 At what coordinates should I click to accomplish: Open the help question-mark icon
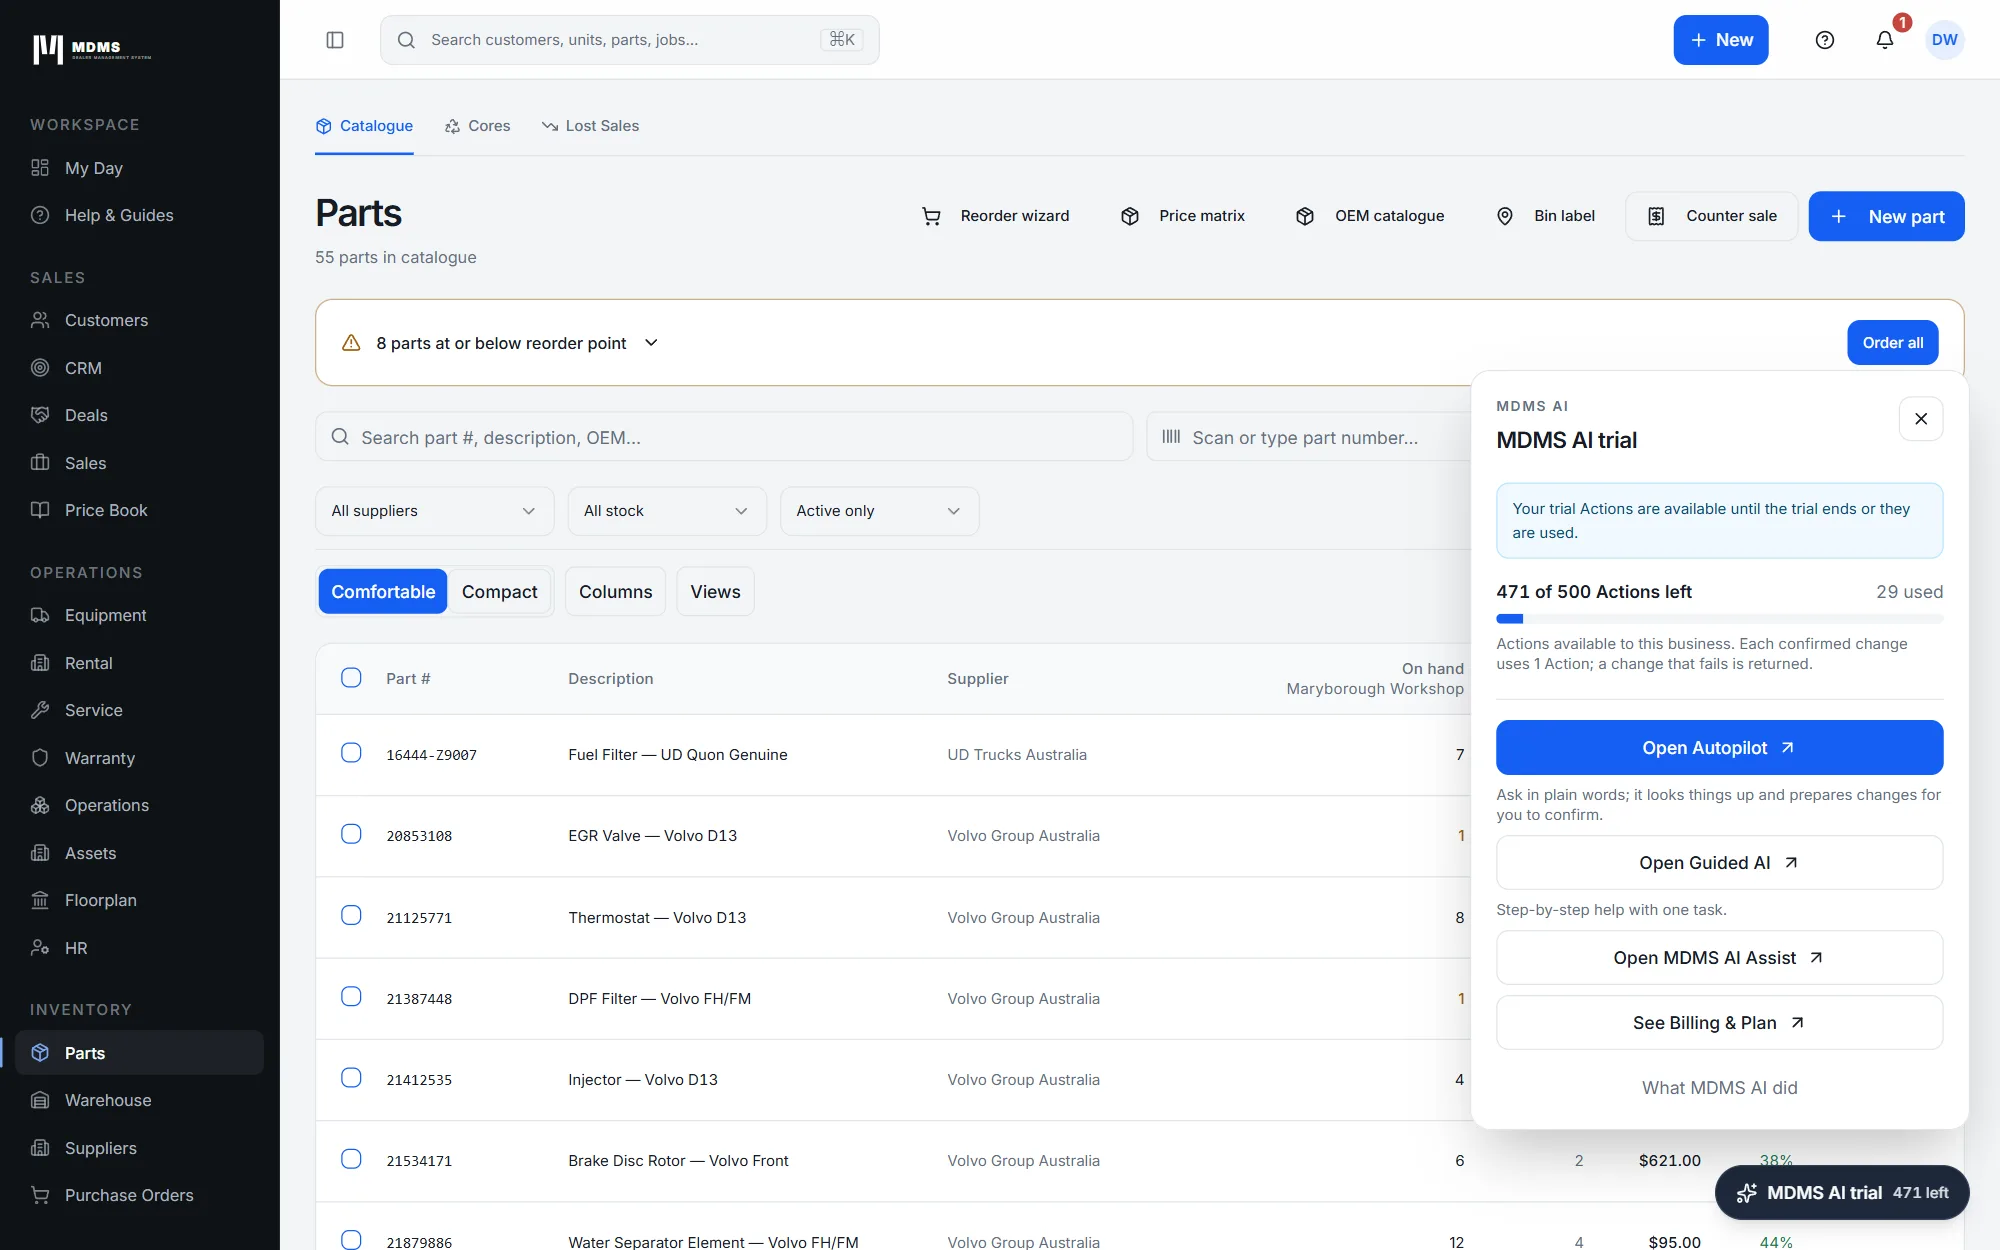[x=1825, y=40]
